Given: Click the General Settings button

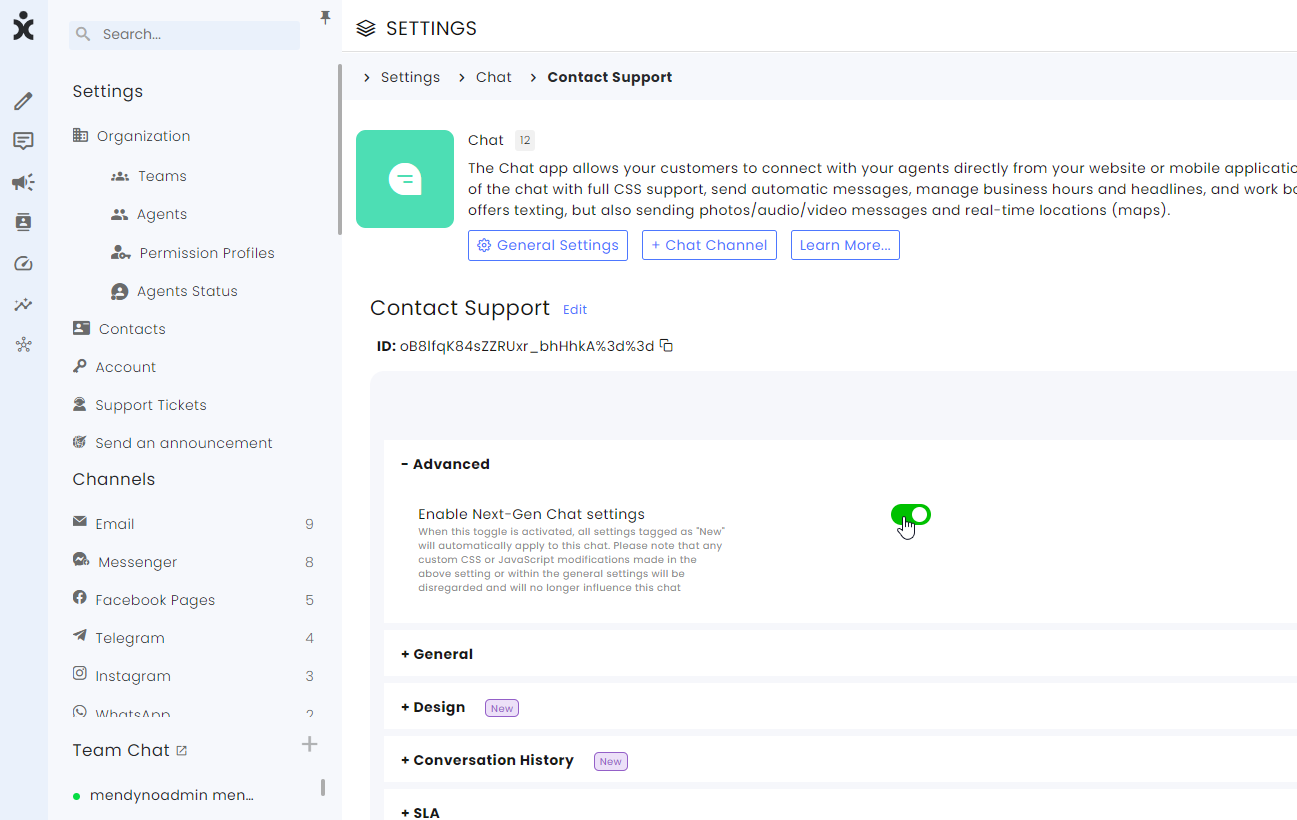Looking at the screenshot, I should tap(548, 245).
